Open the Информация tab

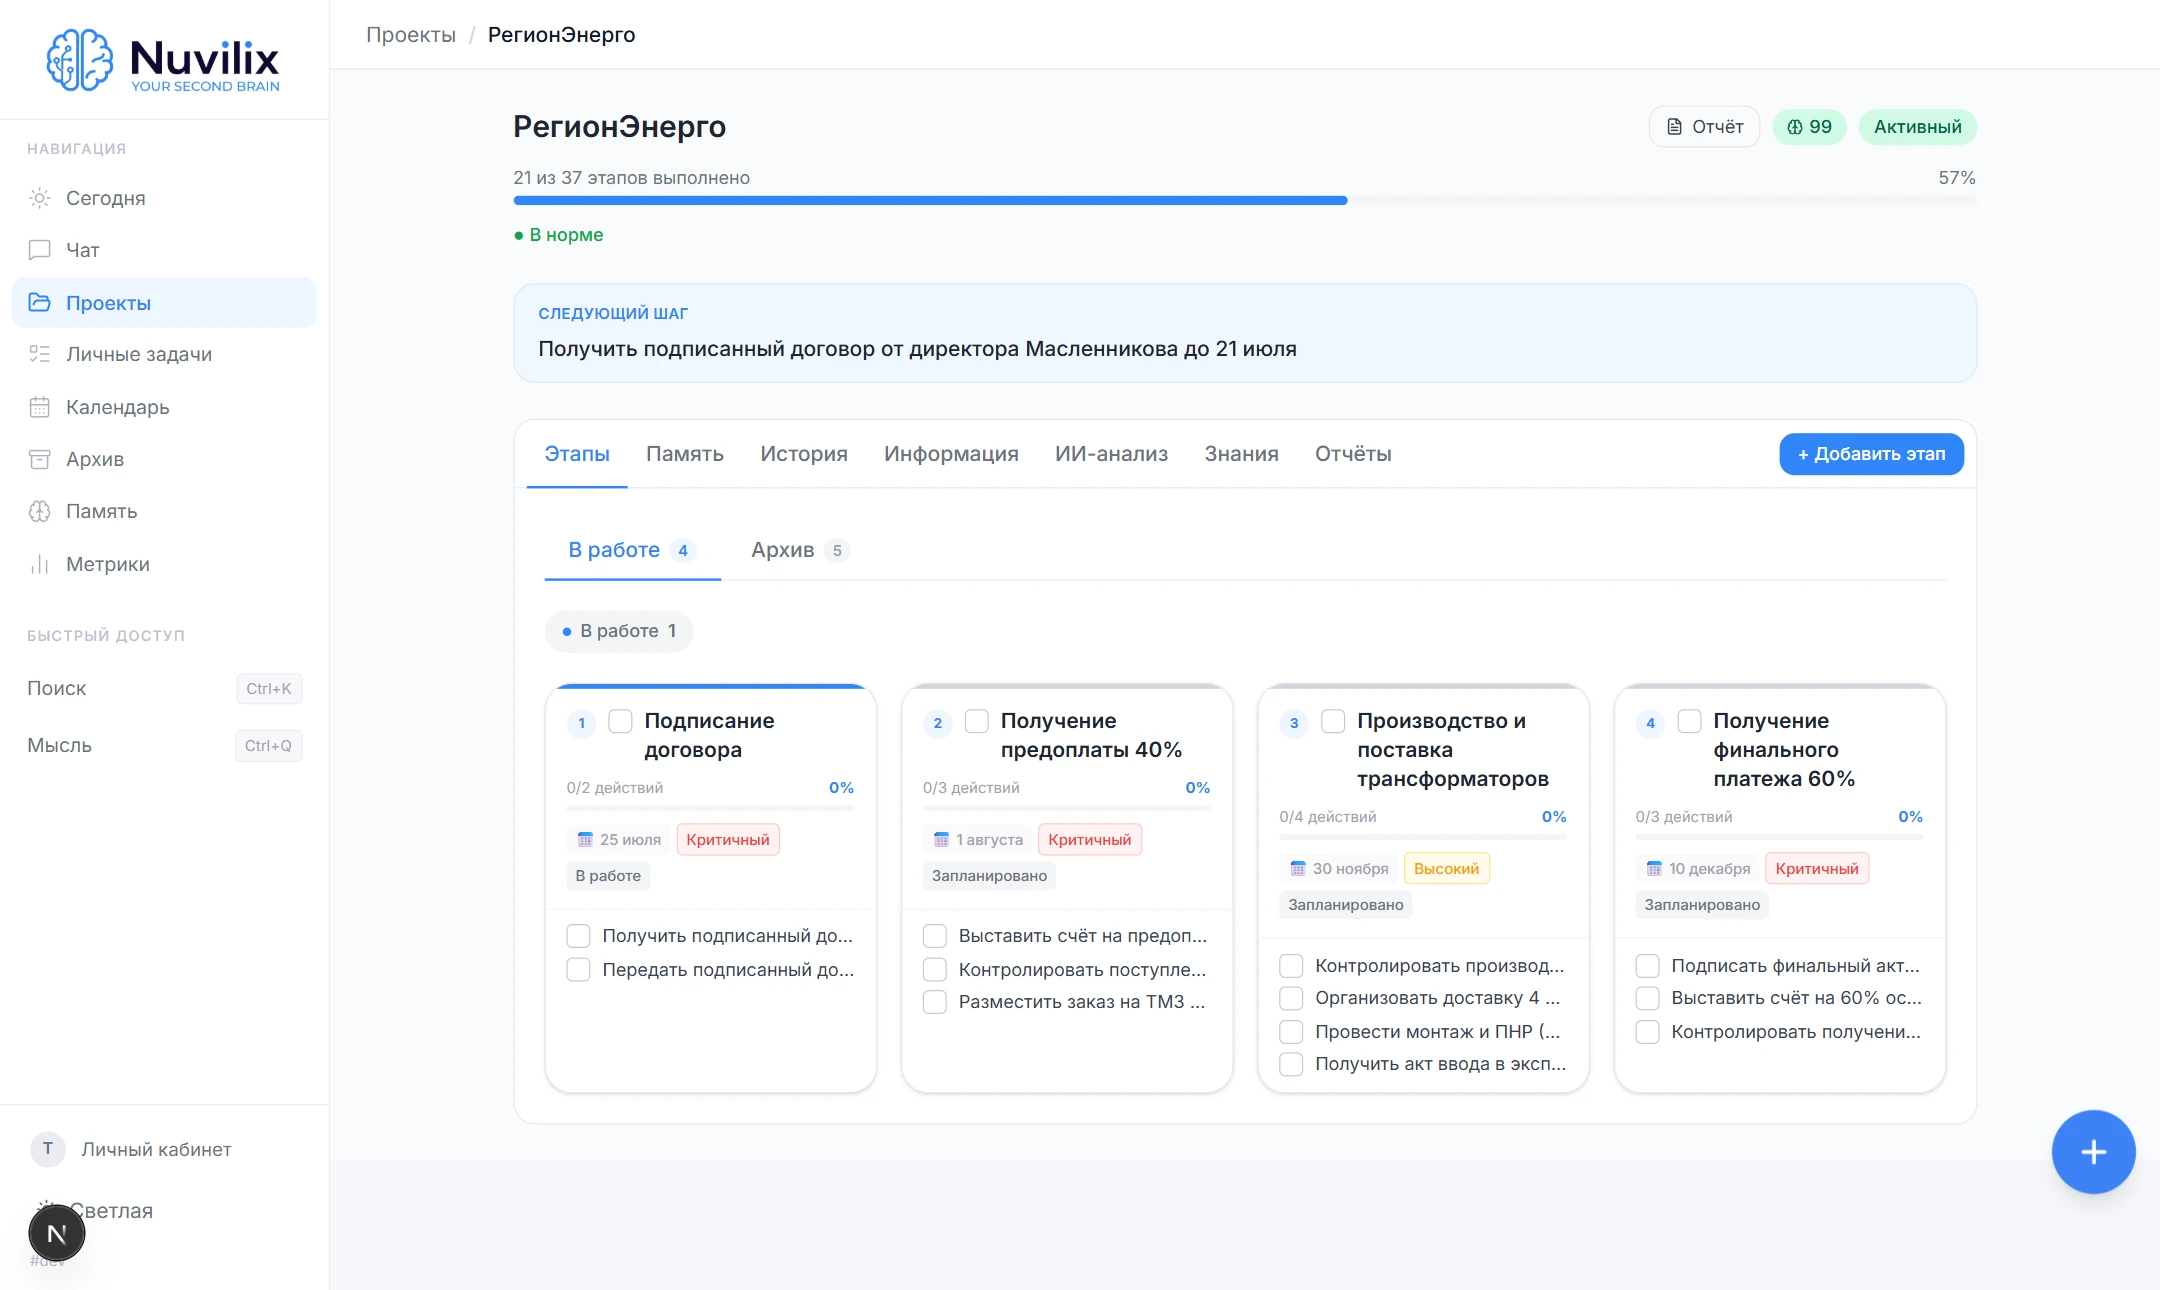click(951, 454)
